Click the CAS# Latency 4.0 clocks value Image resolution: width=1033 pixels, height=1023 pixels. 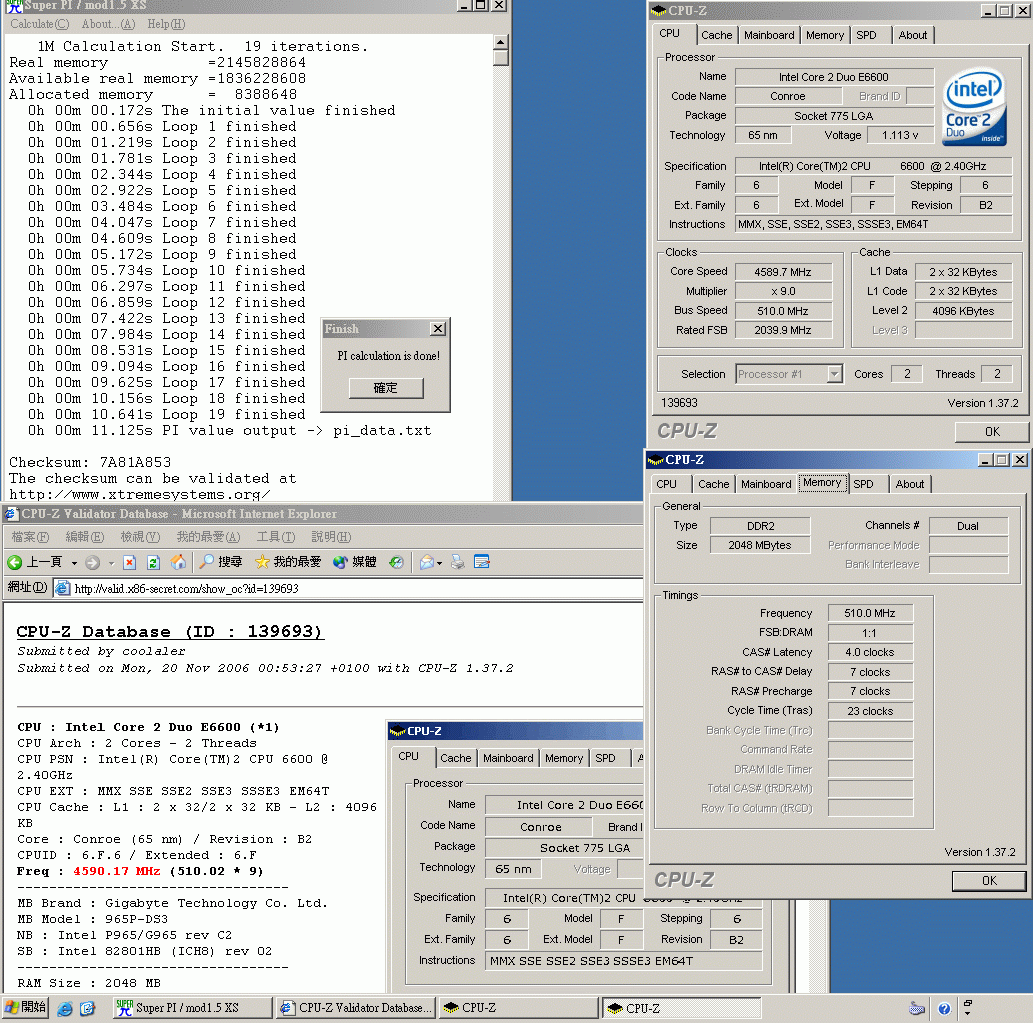tap(870, 652)
